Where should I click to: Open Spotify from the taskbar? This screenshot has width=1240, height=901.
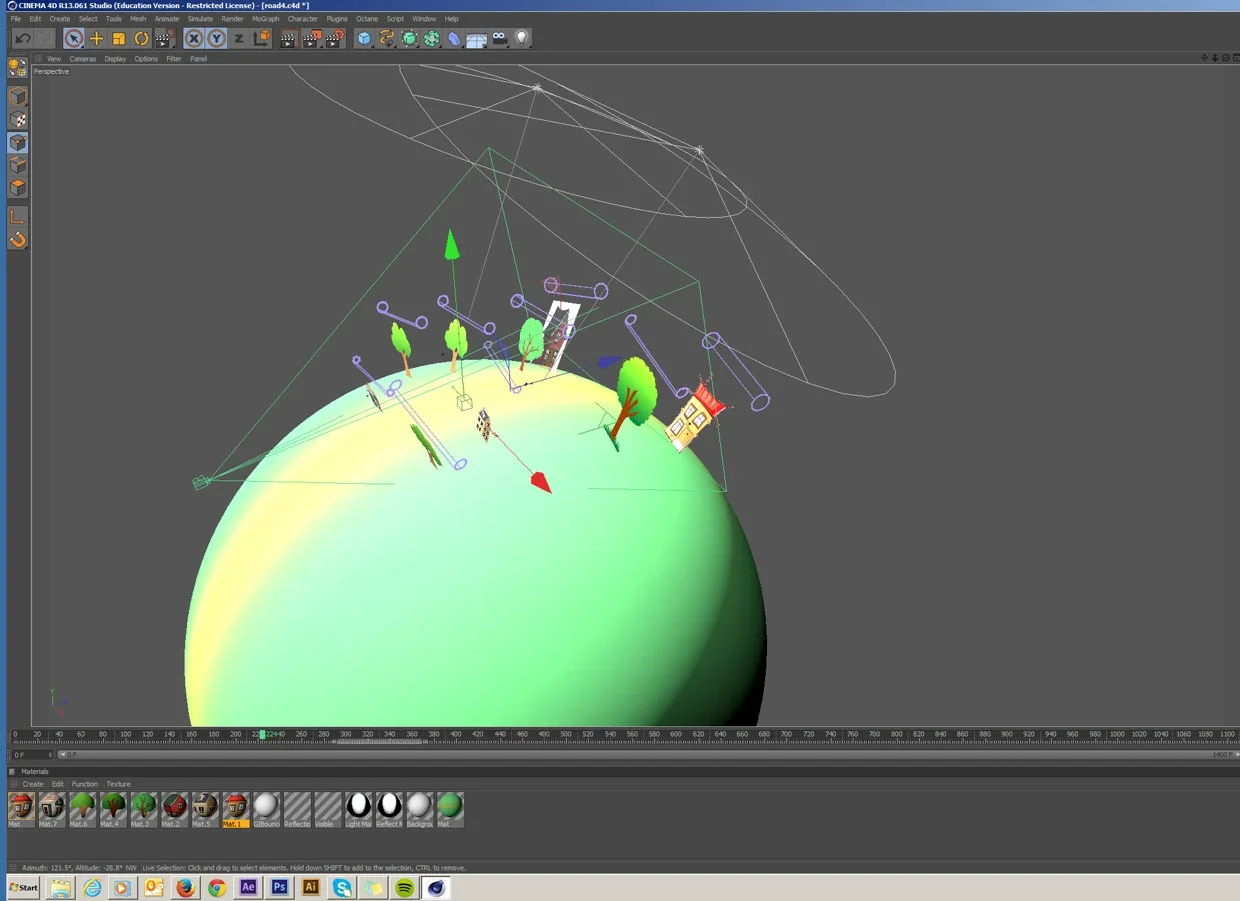coord(404,887)
